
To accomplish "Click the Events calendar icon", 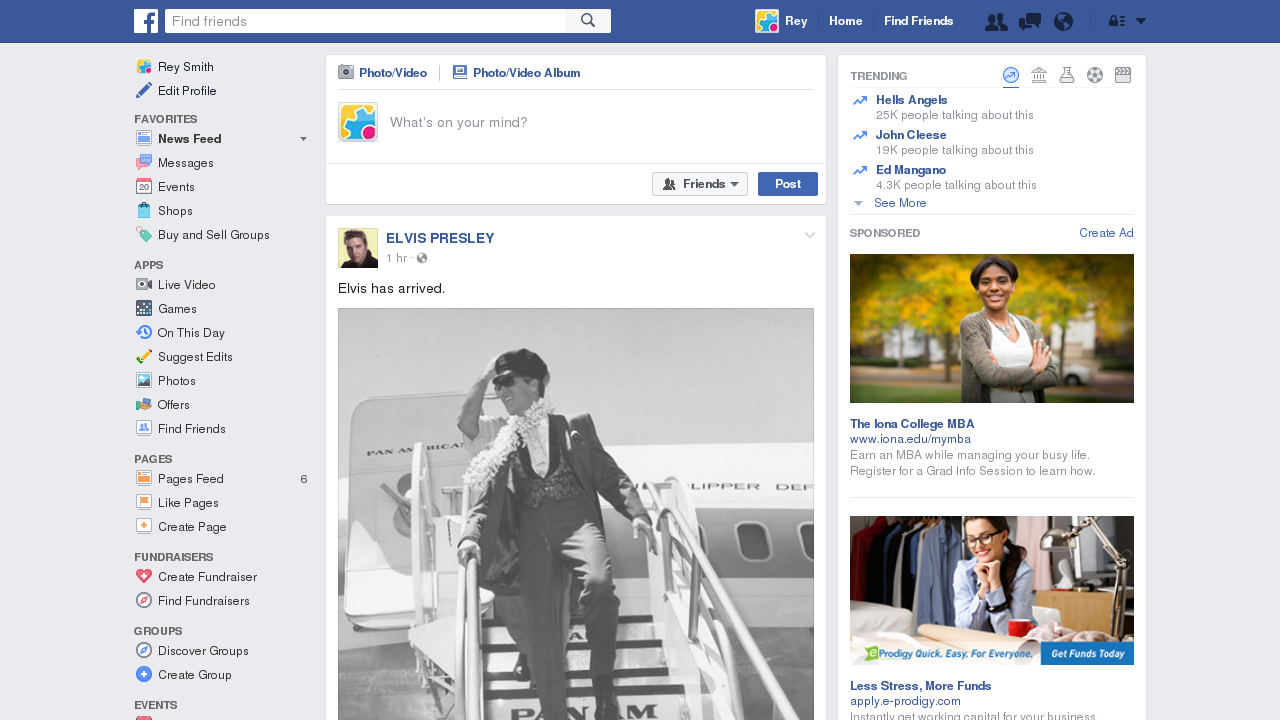I will coord(144,186).
